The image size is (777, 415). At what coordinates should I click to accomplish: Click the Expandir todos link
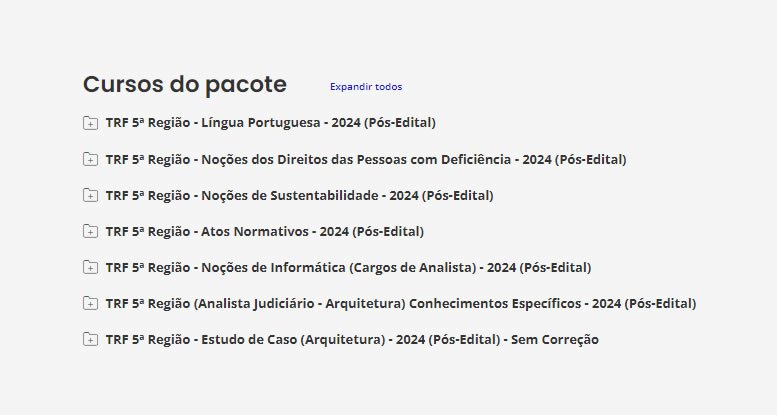pos(366,87)
